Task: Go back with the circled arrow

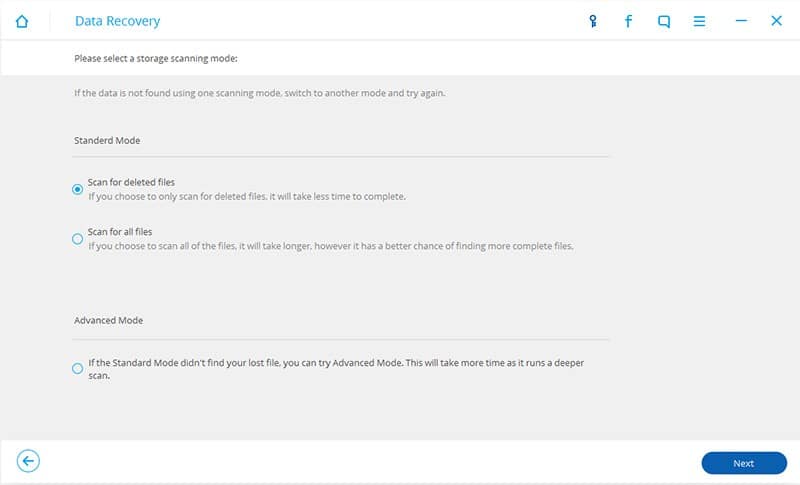Action: [x=29, y=461]
